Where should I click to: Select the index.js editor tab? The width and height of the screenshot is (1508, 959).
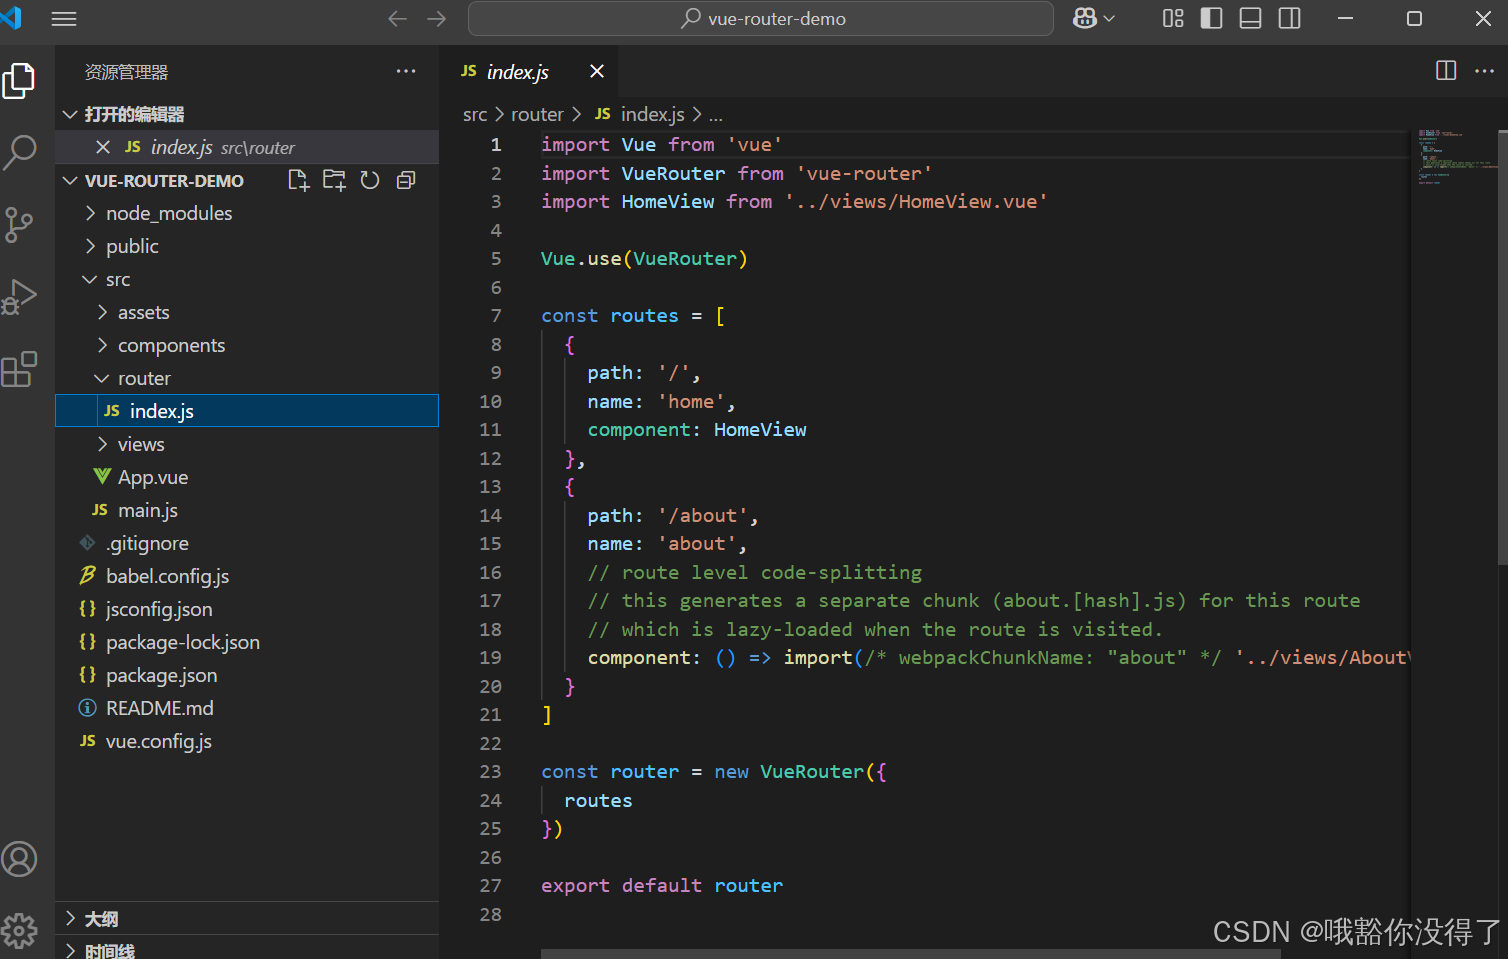517,71
